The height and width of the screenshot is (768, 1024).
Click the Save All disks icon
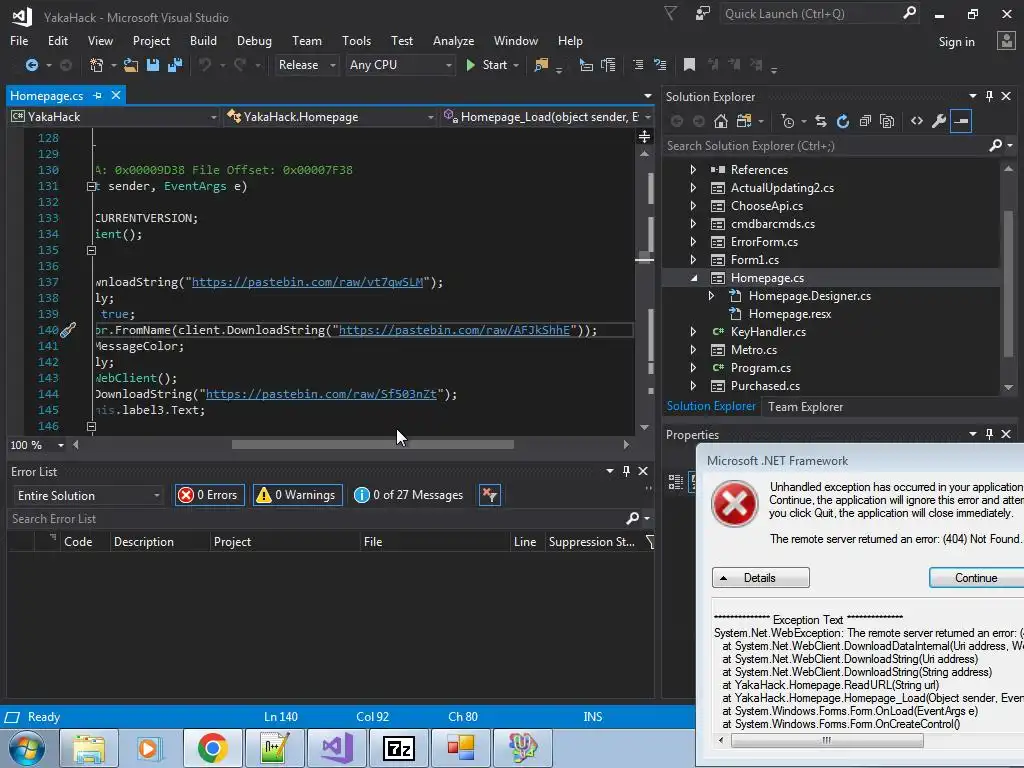[175, 65]
